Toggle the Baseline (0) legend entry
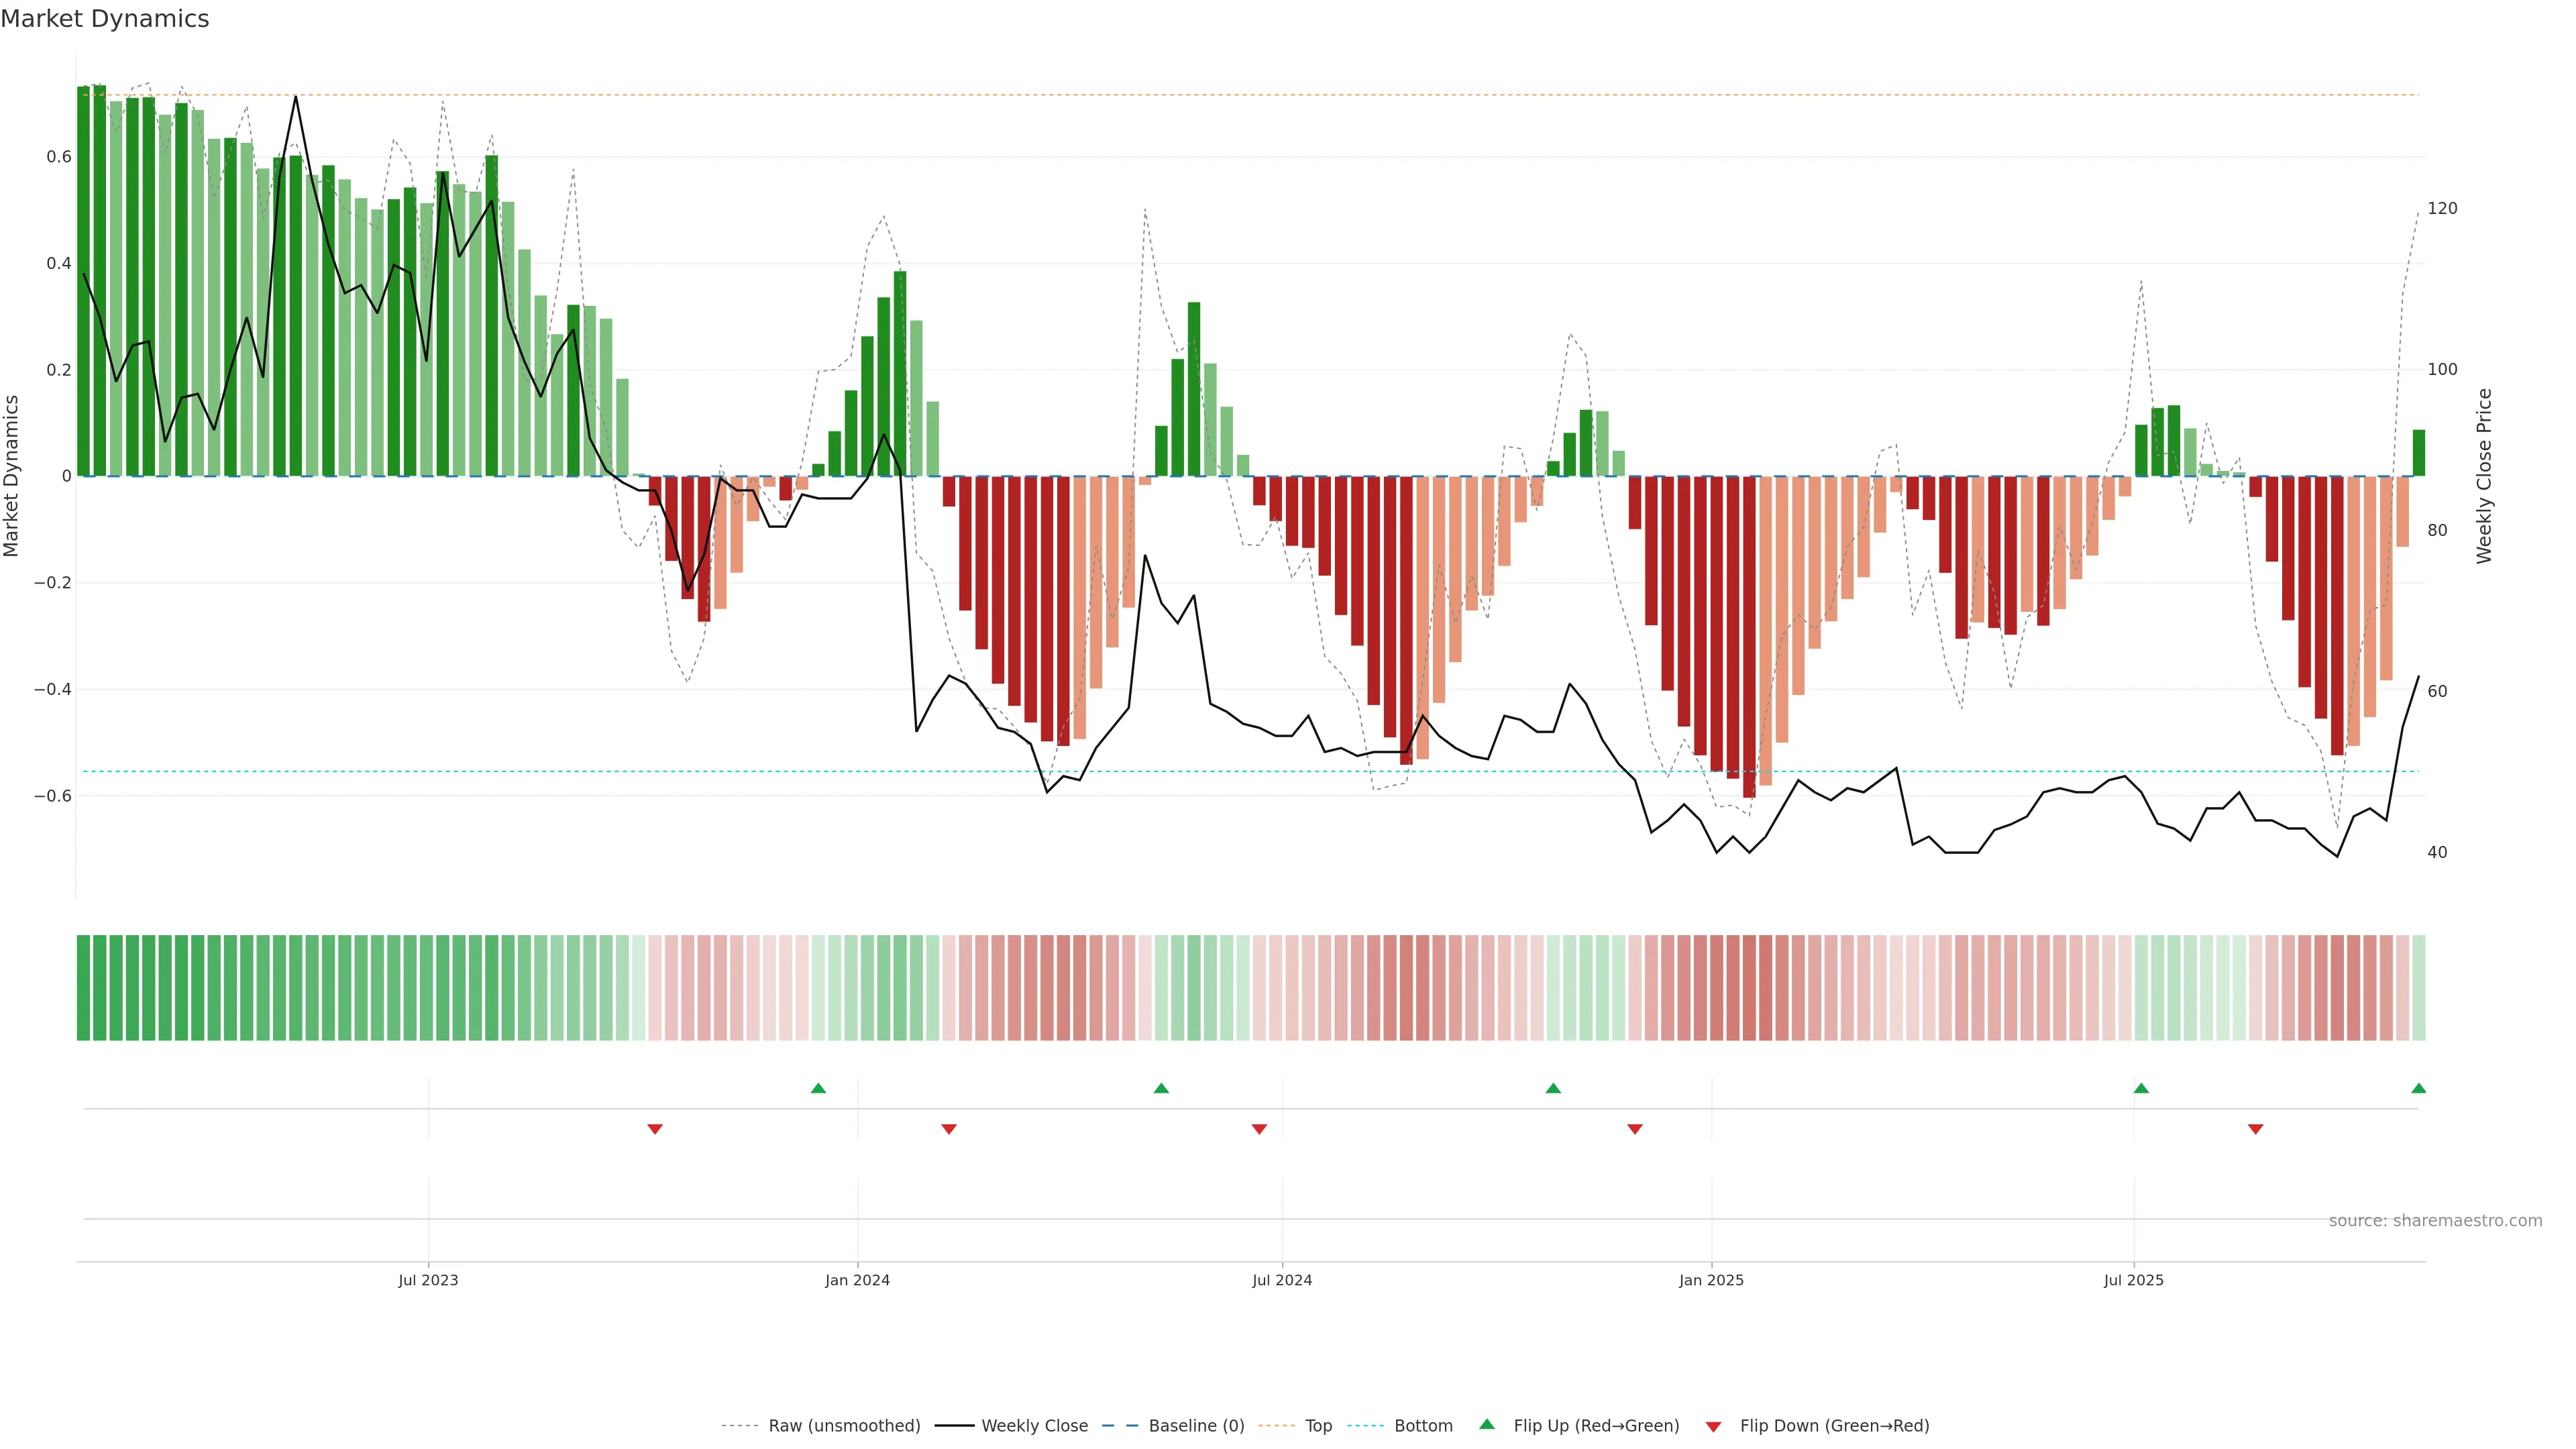The height and width of the screenshot is (1449, 2576). pos(1196,1425)
